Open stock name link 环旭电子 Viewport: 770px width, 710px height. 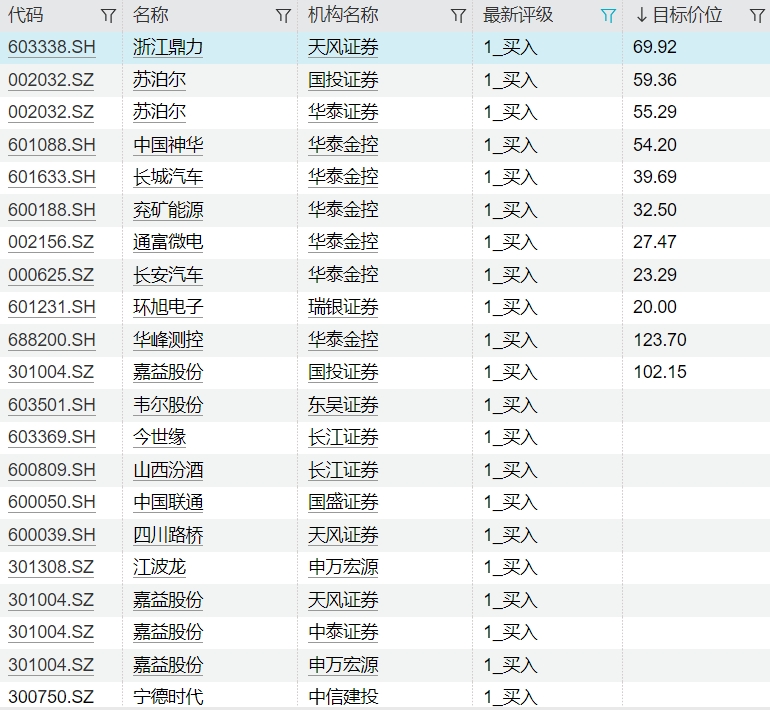[x=168, y=307]
